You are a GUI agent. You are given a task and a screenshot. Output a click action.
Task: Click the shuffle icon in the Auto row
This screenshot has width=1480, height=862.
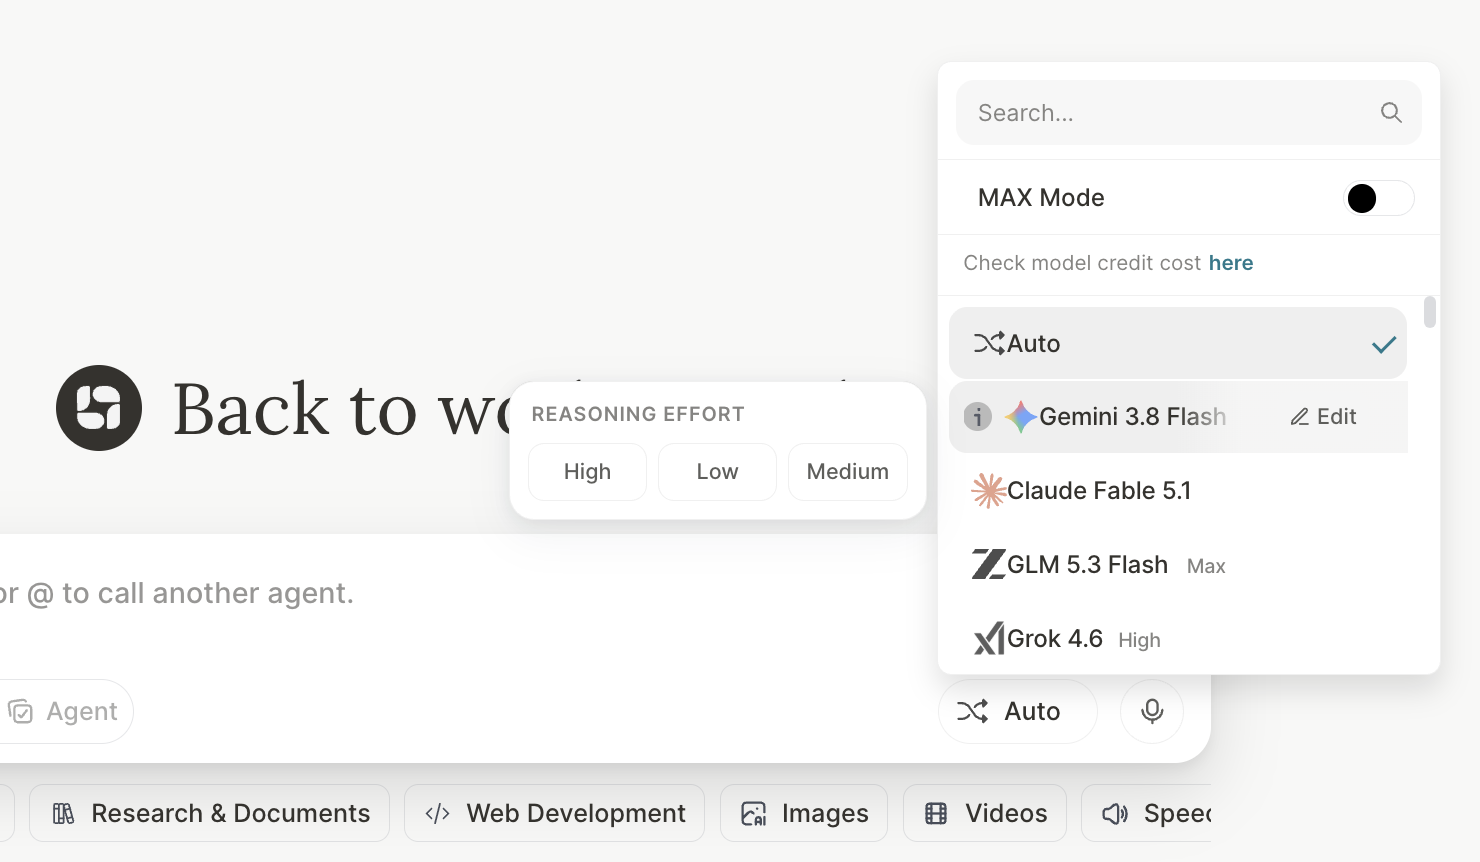pyautogui.click(x=989, y=343)
